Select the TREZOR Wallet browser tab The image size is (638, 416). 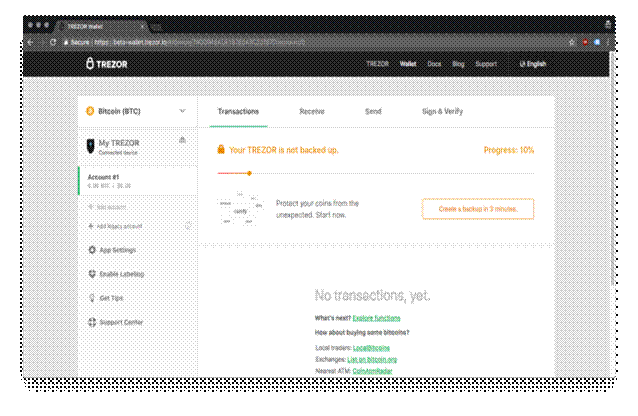(101, 26)
